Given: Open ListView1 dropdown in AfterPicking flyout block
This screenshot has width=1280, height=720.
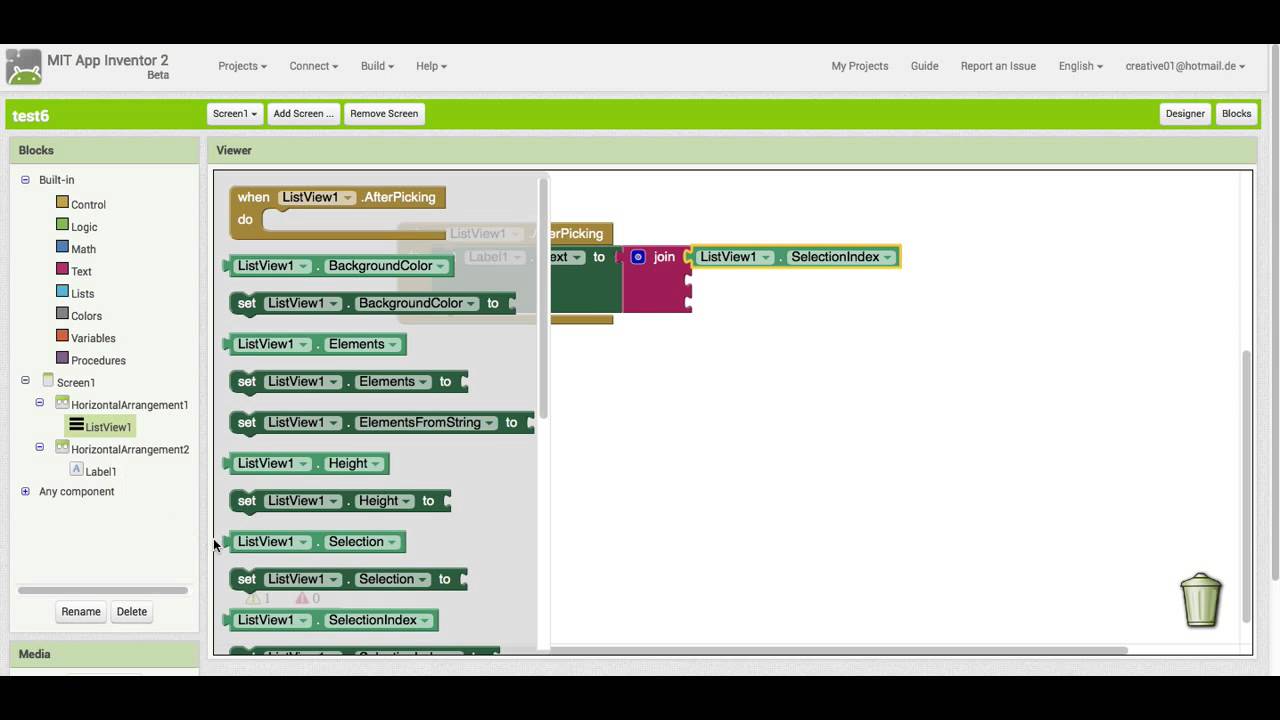Looking at the screenshot, I should pos(348,198).
